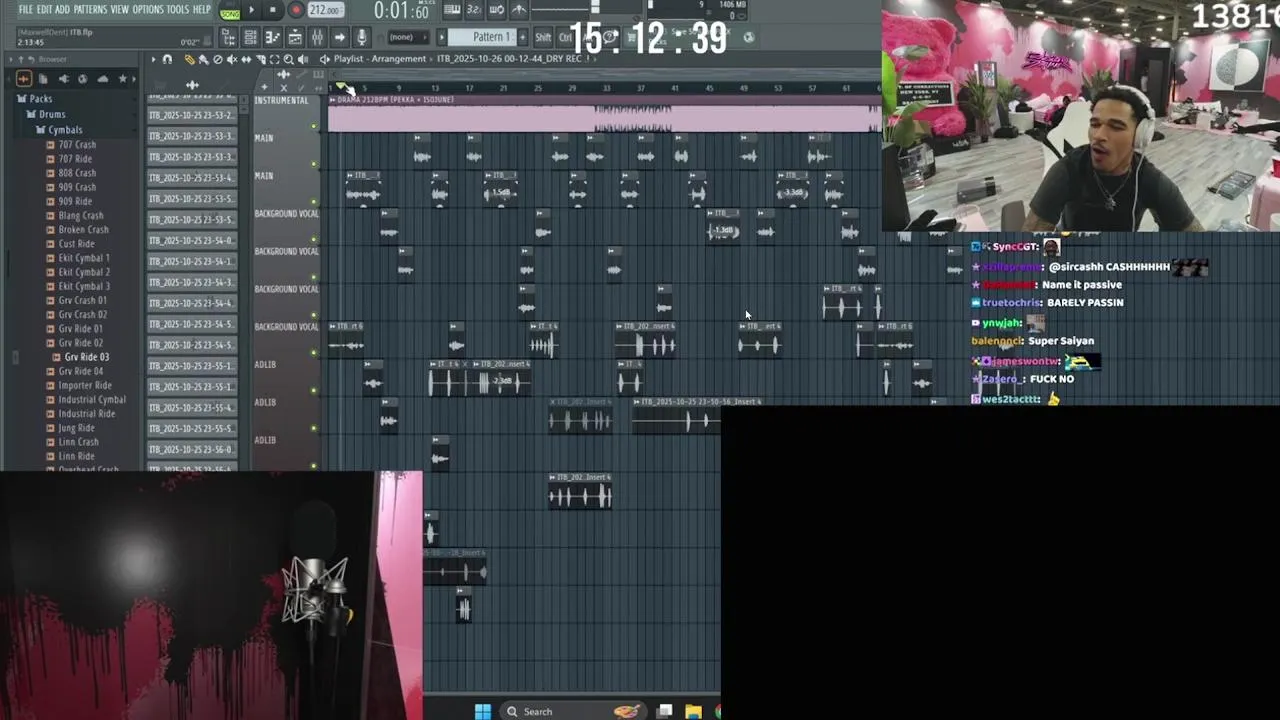Open the PATTERNS menu
Screen dimensions: 1280x720
point(90,9)
